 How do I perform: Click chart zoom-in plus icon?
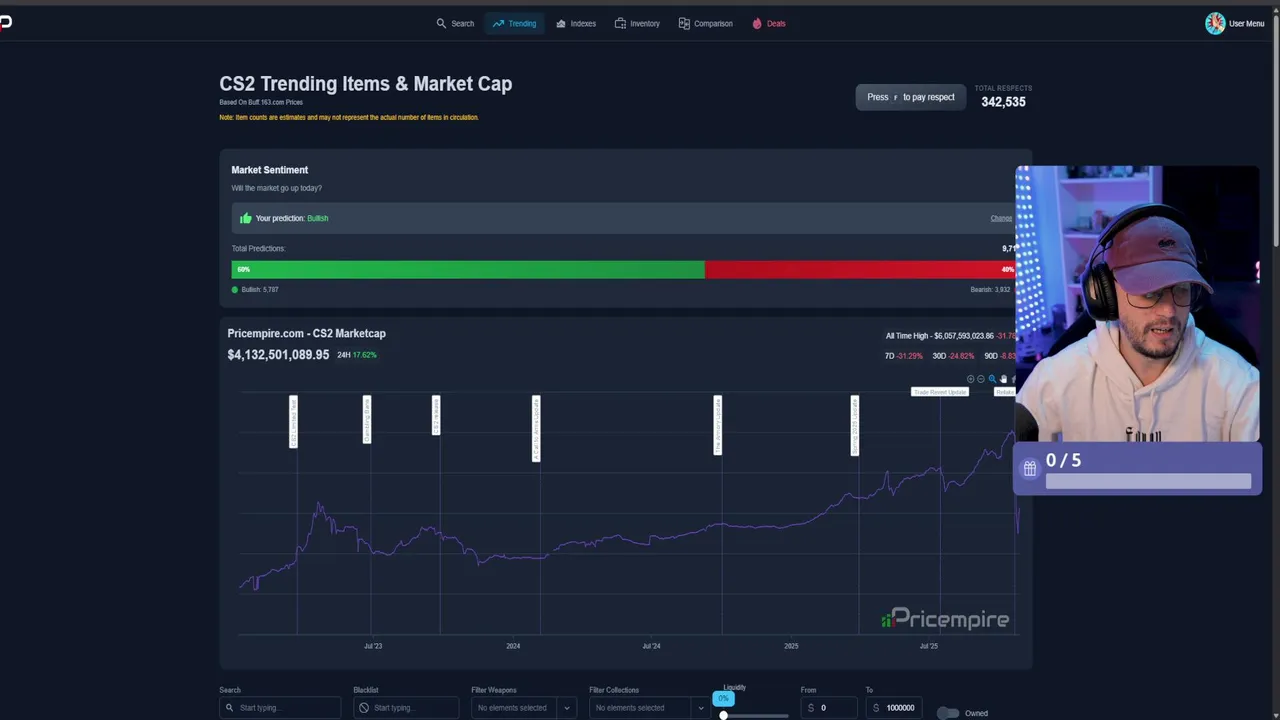point(970,379)
